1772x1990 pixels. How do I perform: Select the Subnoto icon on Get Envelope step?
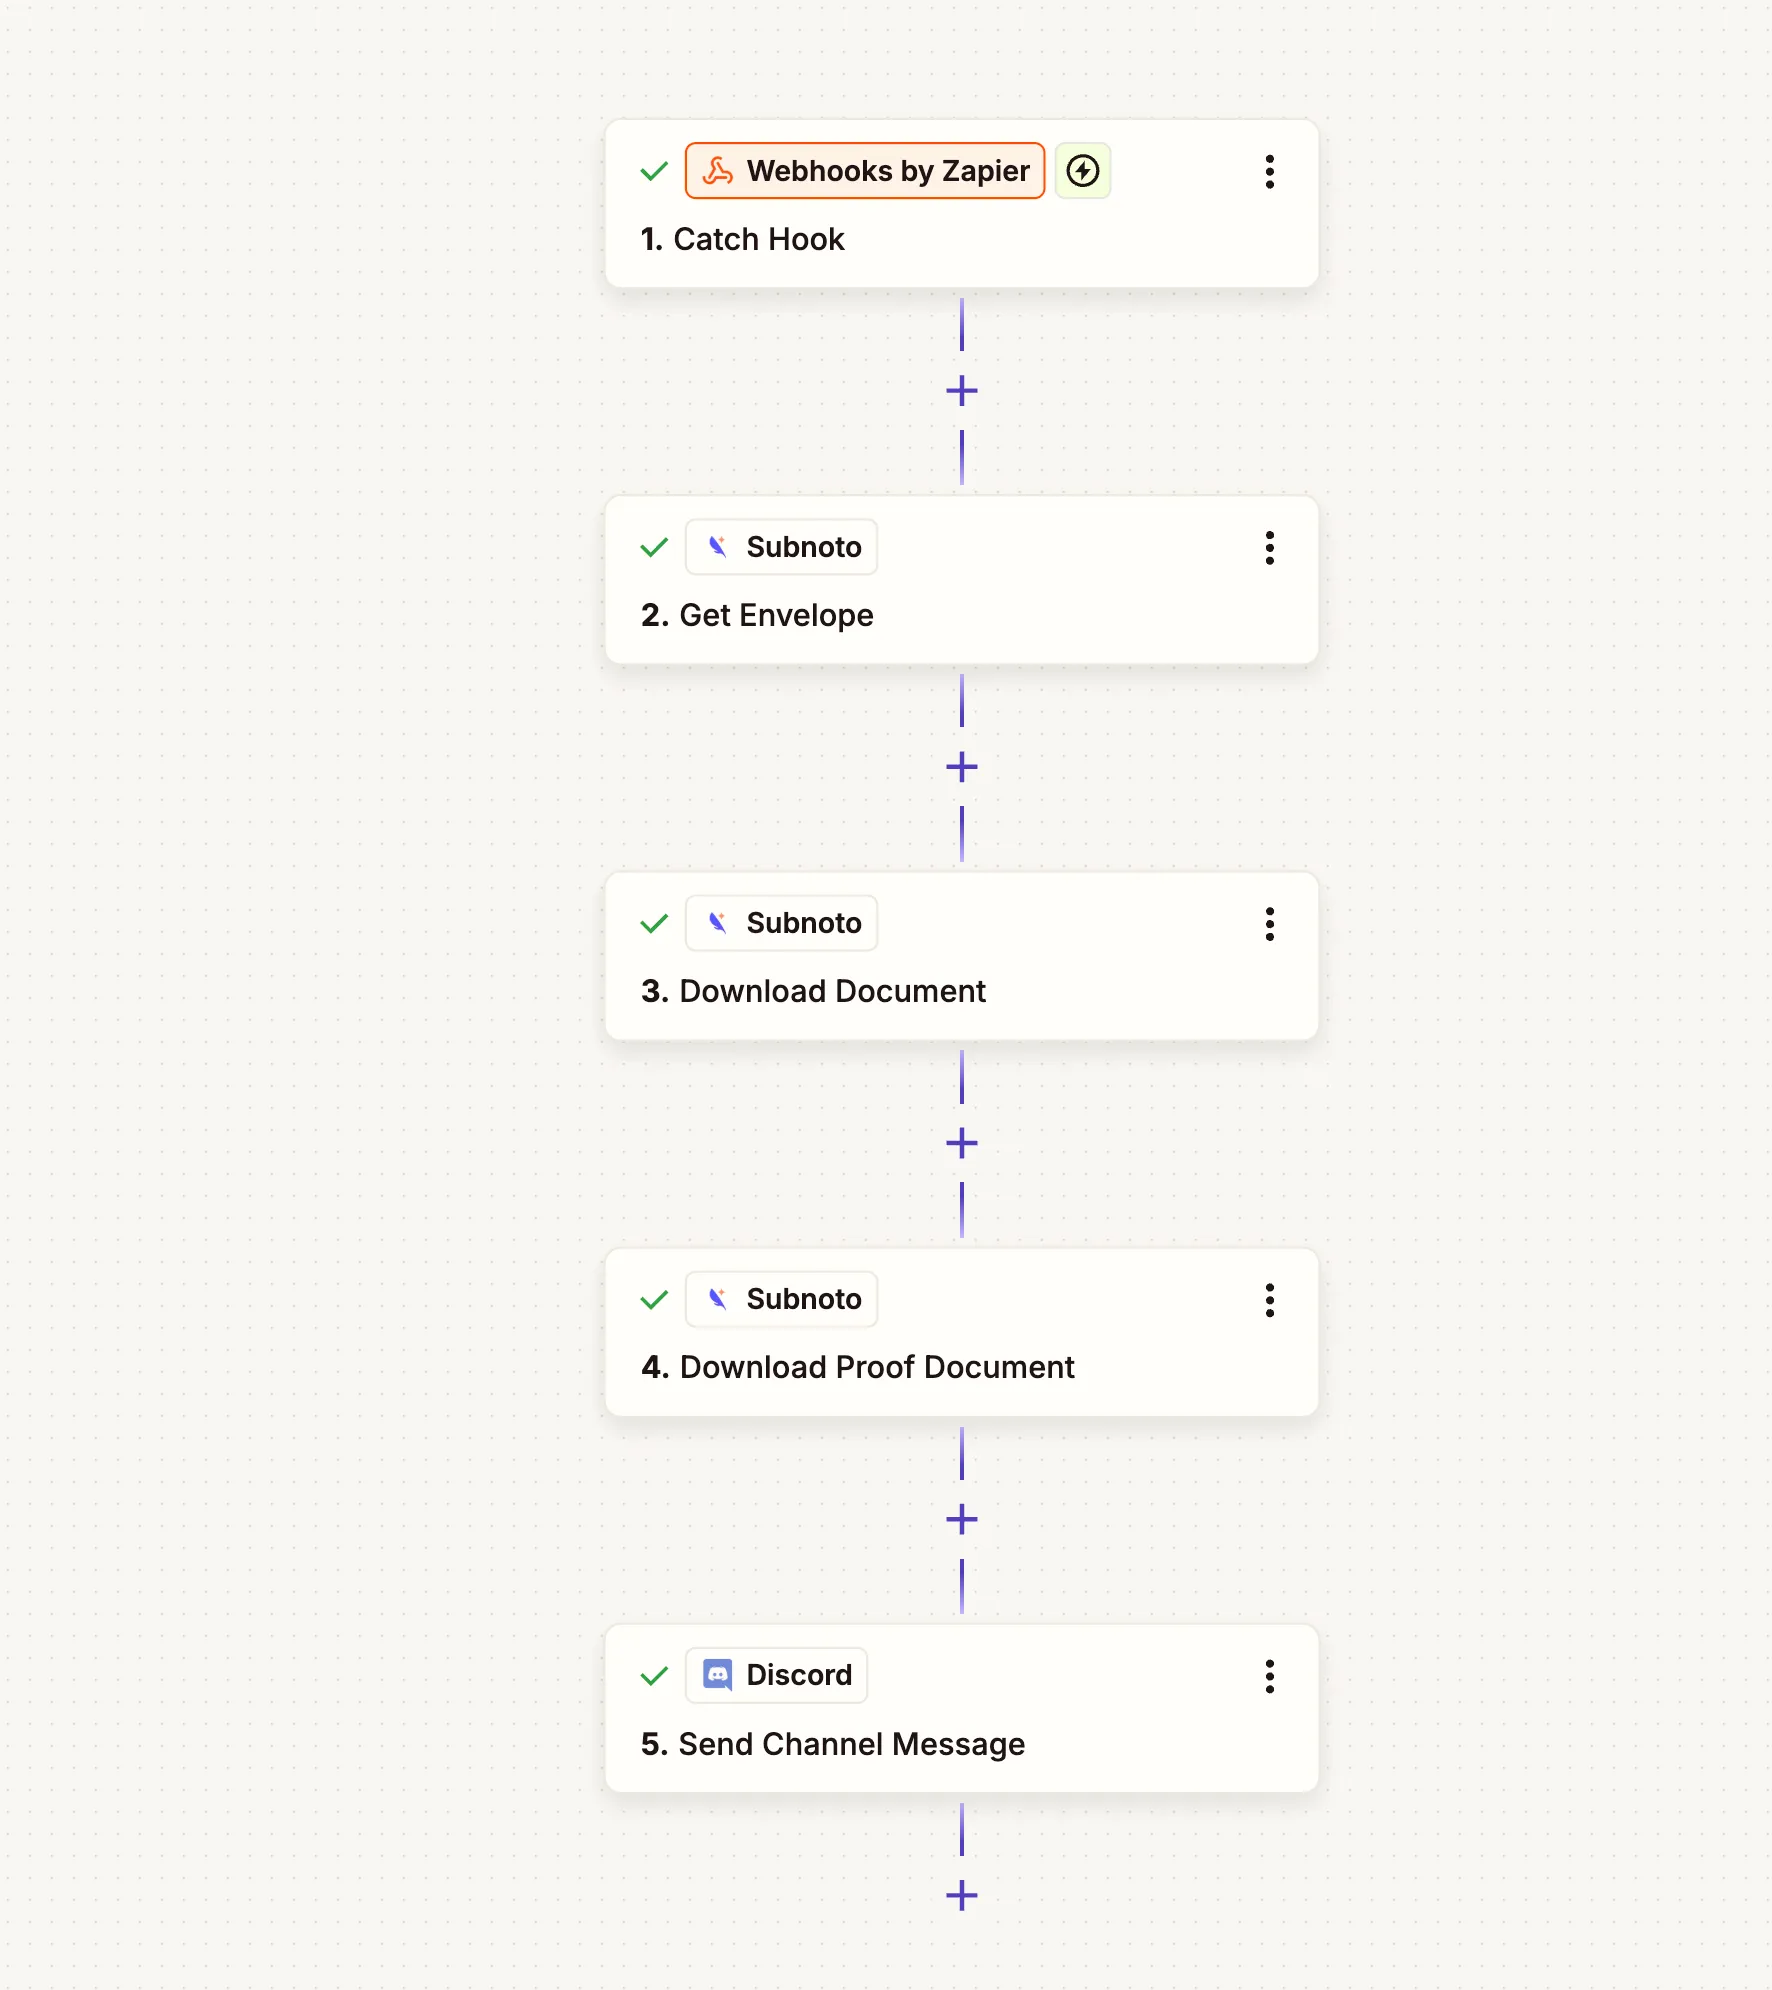(x=718, y=546)
